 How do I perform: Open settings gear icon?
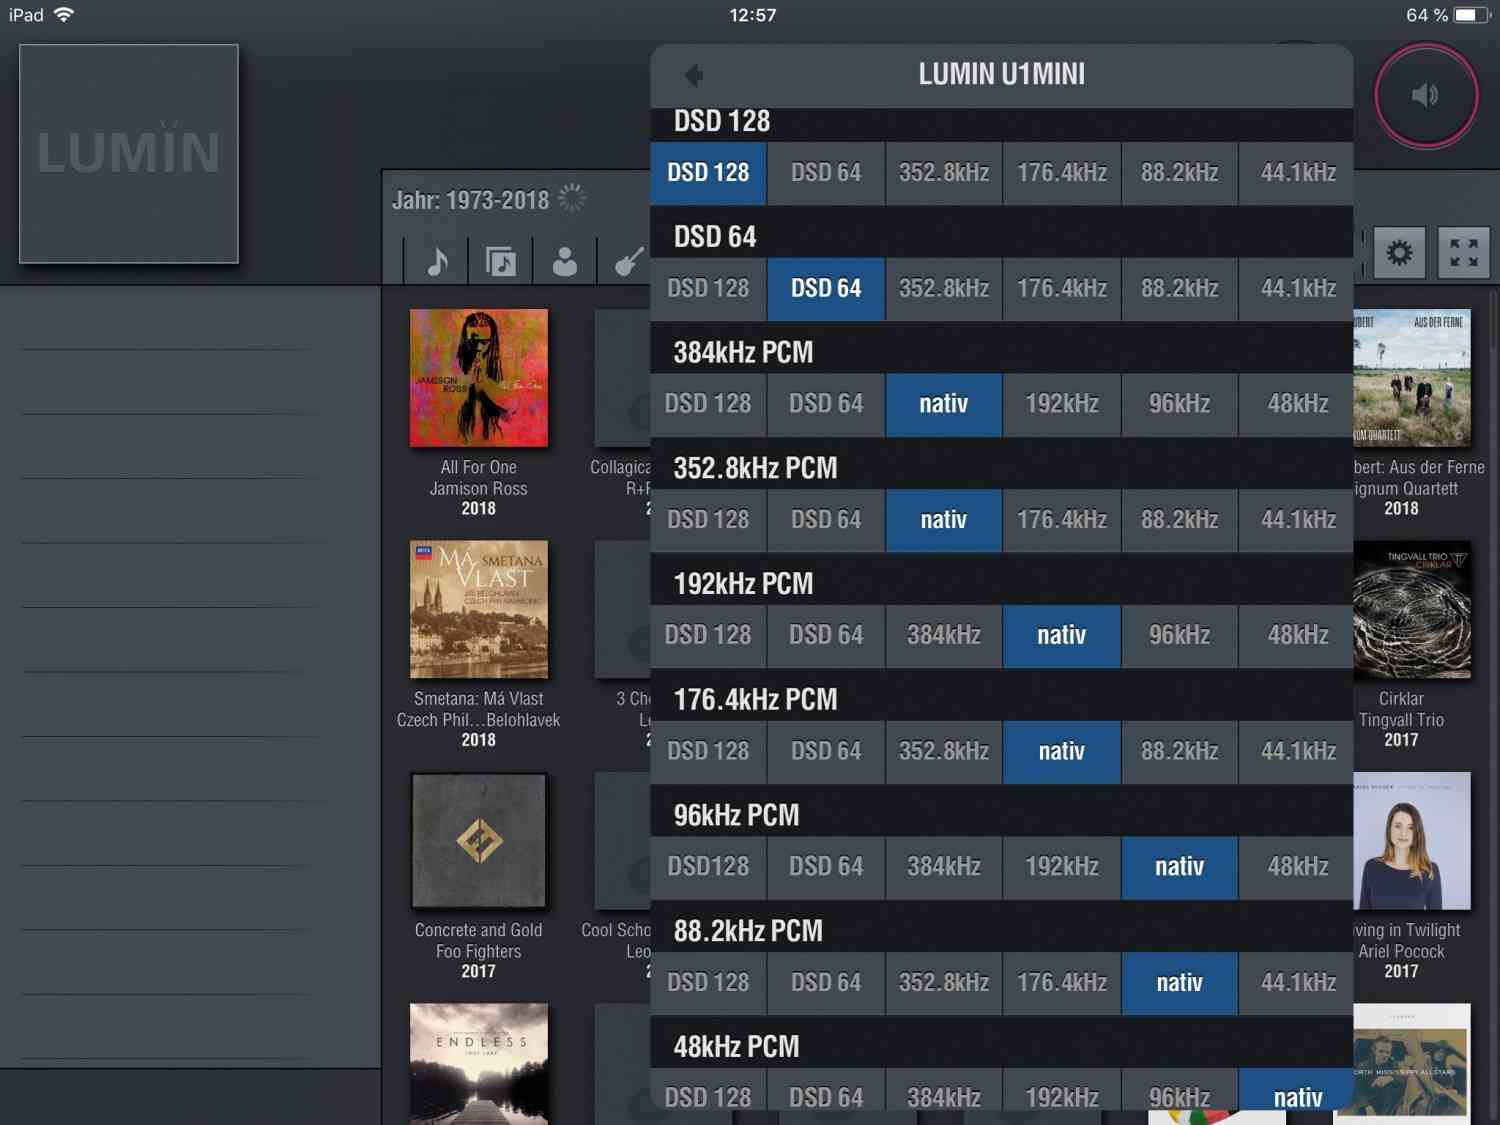click(x=1399, y=252)
